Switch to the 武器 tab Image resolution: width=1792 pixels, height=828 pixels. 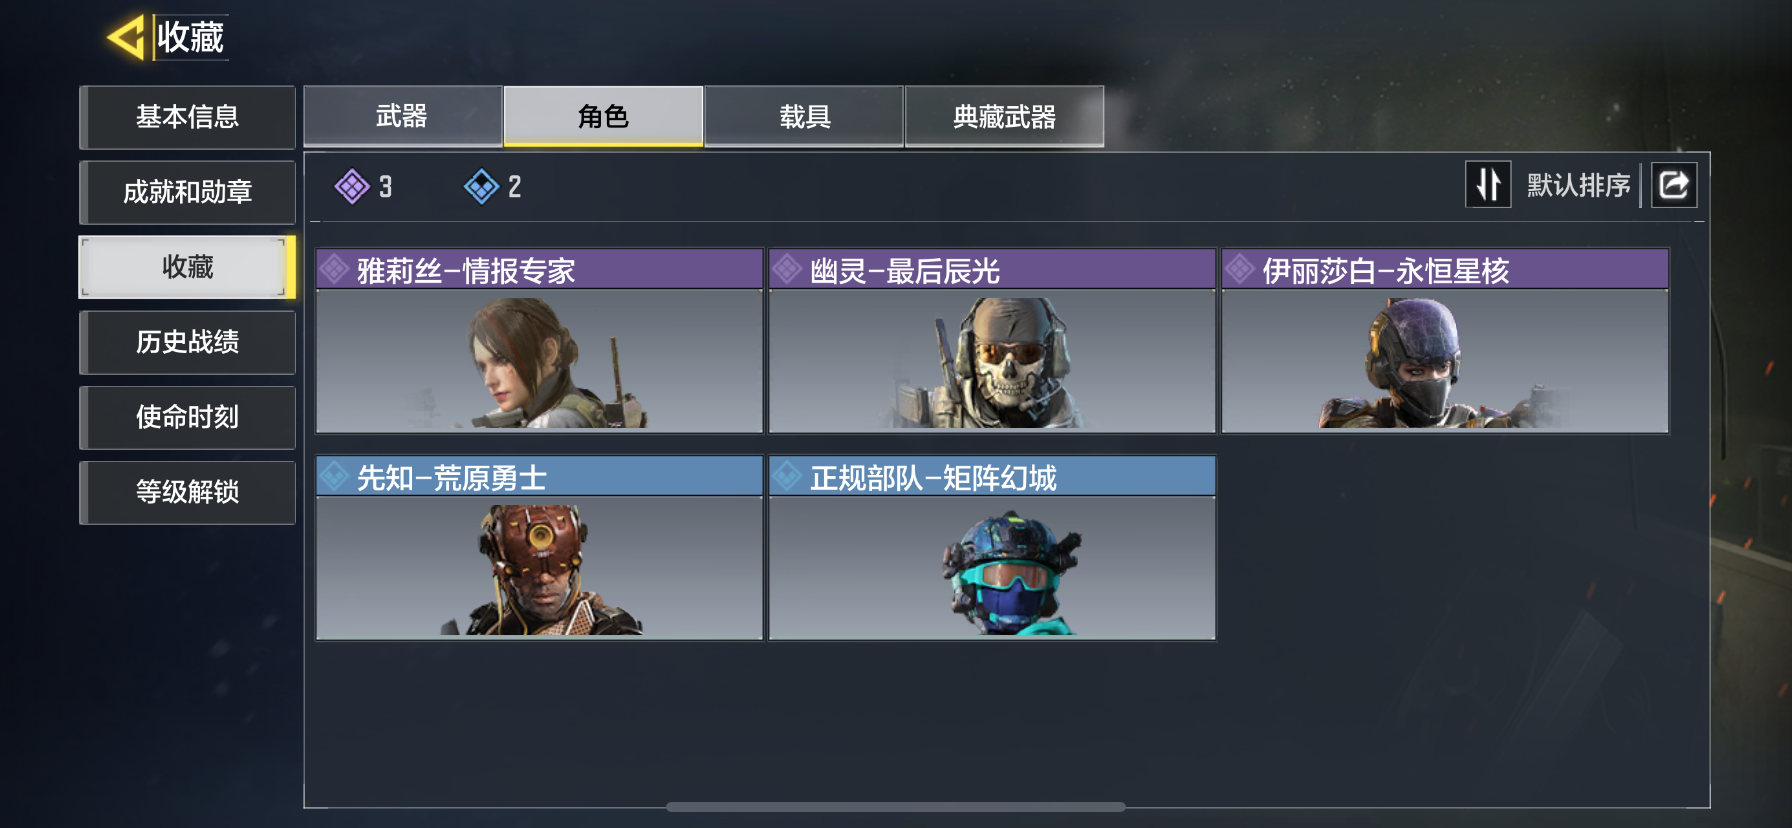coord(402,116)
